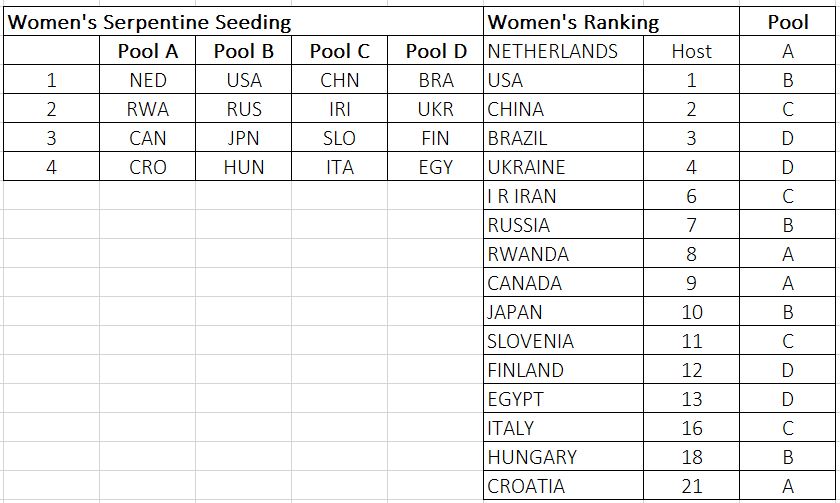
Task: Select the IRI cell in Pool C
Action: pyautogui.click(x=339, y=109)
